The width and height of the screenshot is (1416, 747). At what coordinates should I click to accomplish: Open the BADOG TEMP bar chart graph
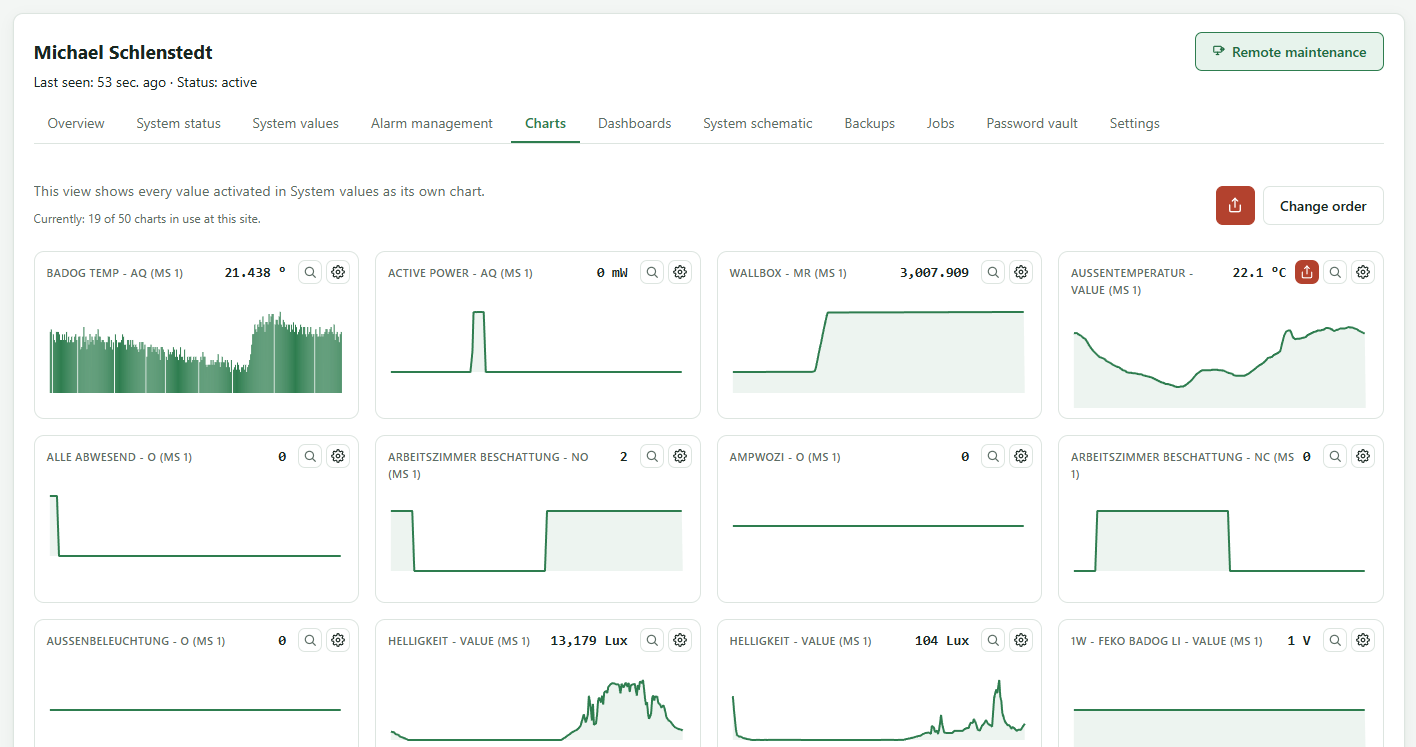pos(196,352)
